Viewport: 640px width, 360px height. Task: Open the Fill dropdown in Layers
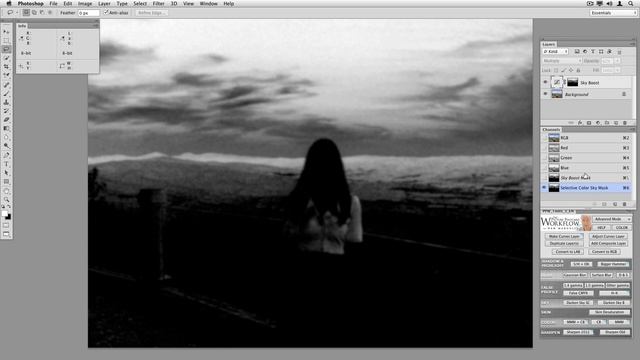pos(618,70)
